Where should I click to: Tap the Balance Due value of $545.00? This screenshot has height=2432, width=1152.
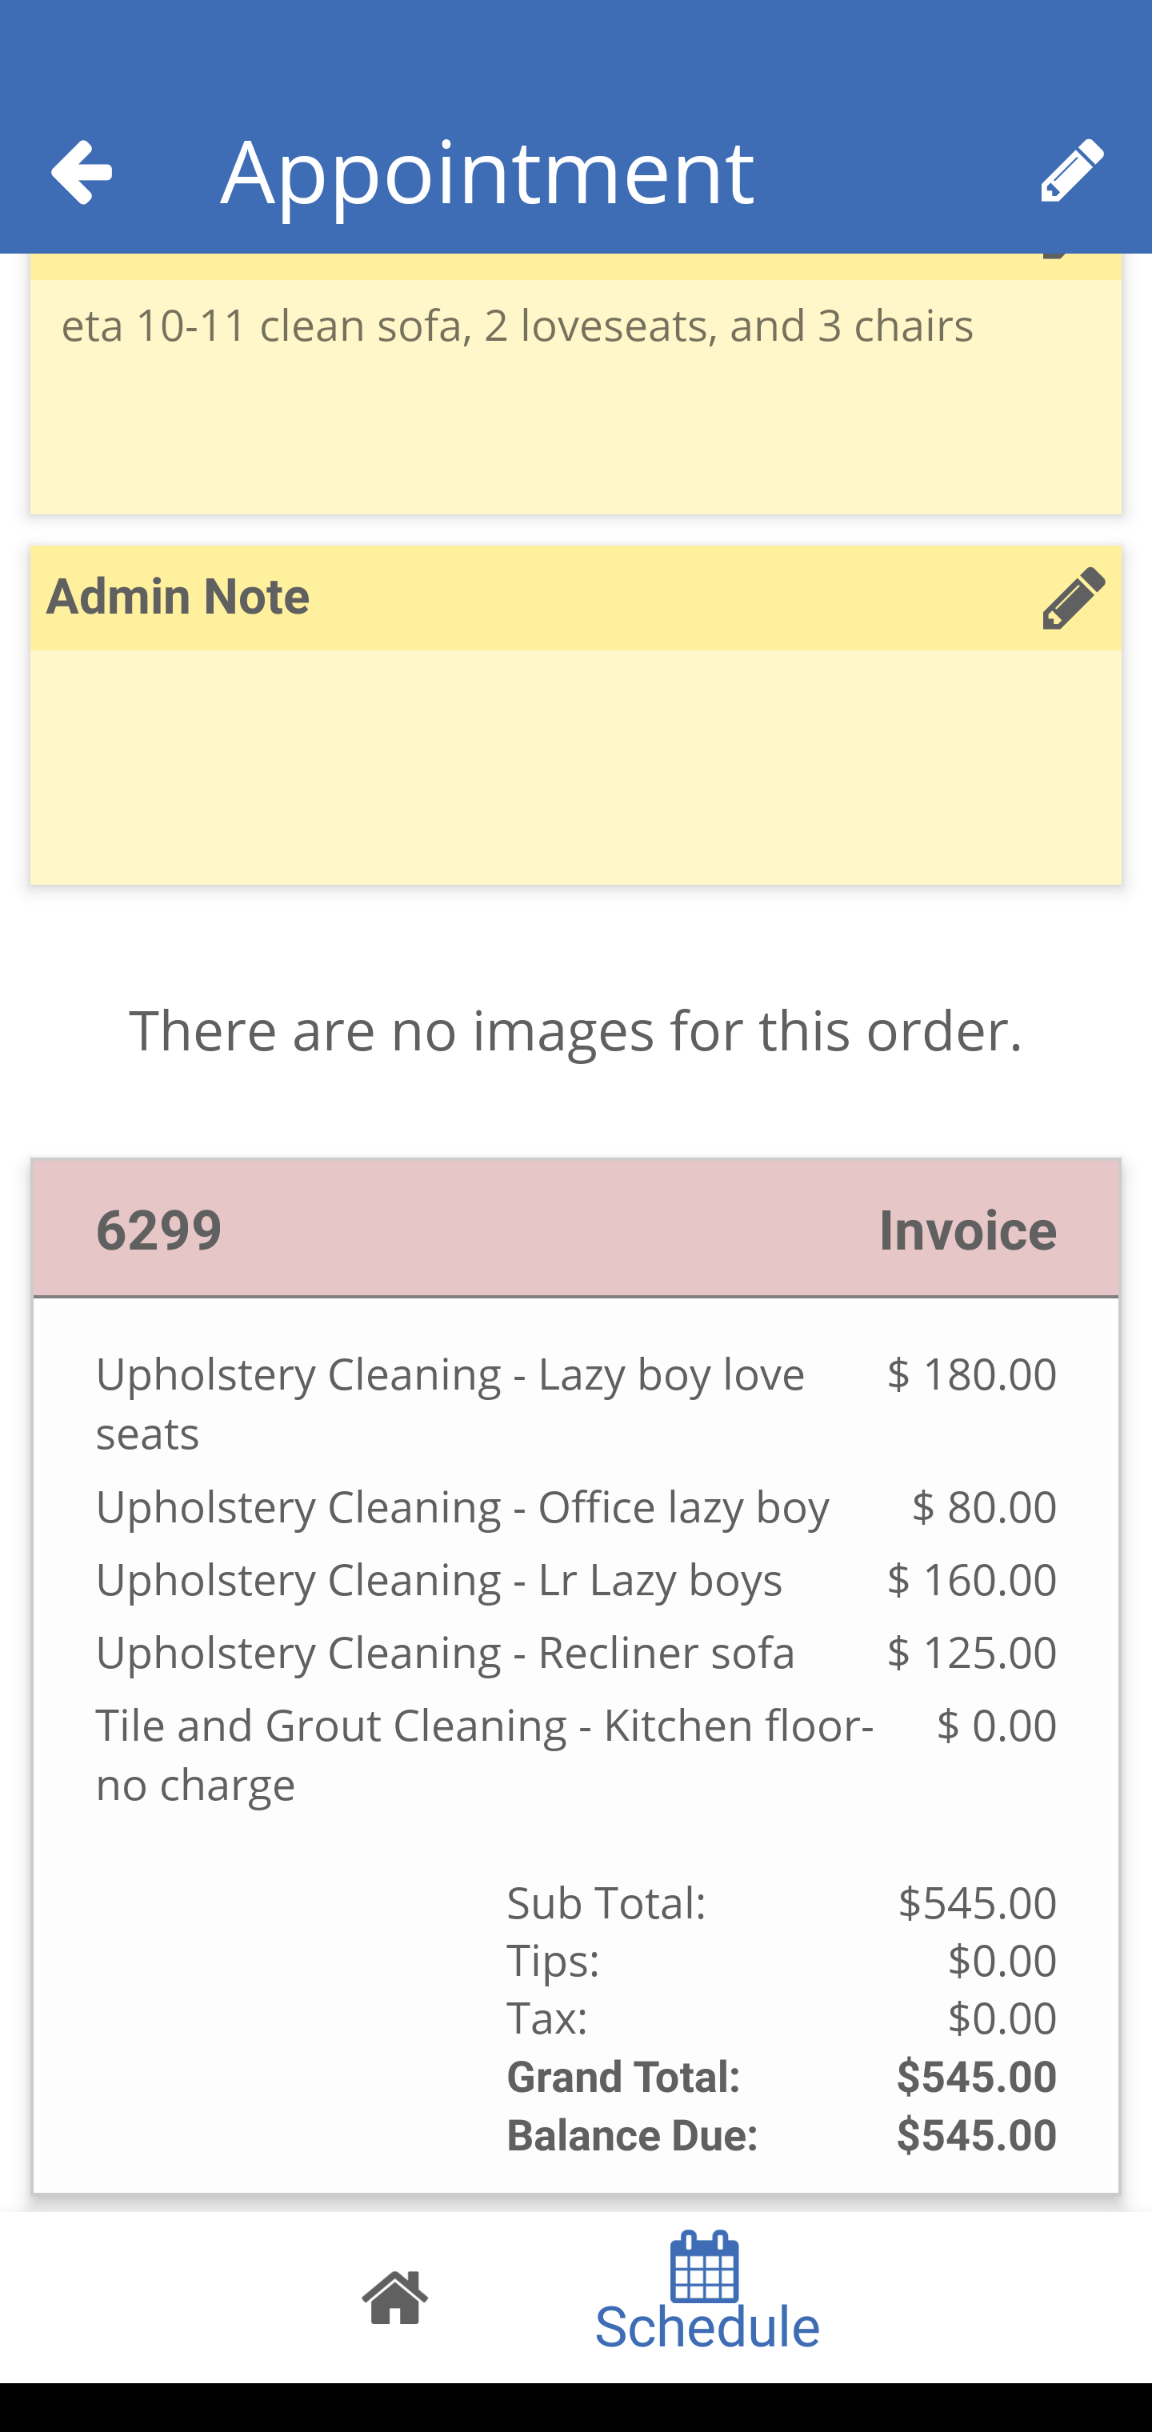click(x=978, y=2135)
